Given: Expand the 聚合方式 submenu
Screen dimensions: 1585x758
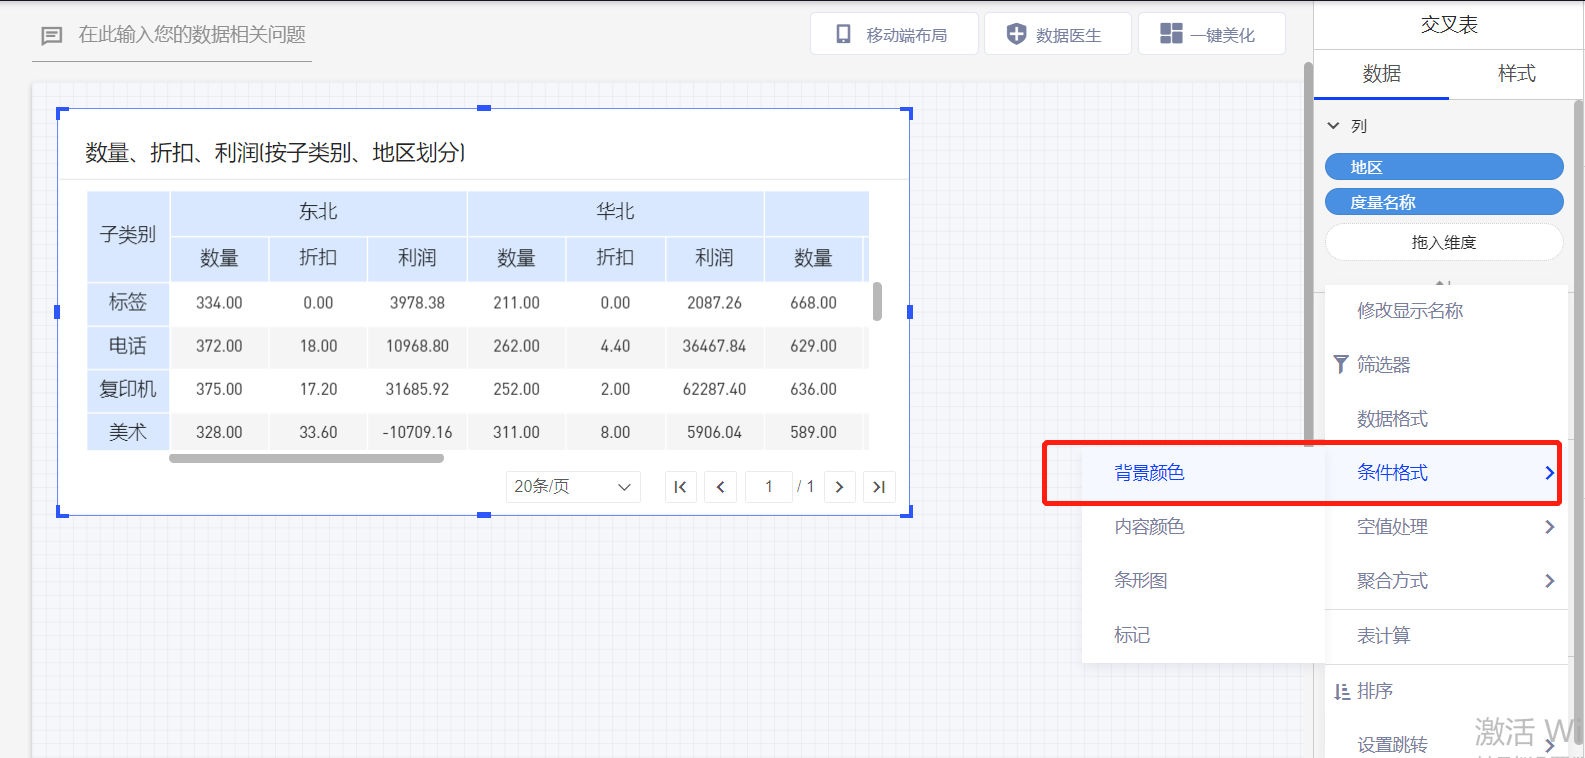Looking at the screenshot, I should tap(1549, 581).
